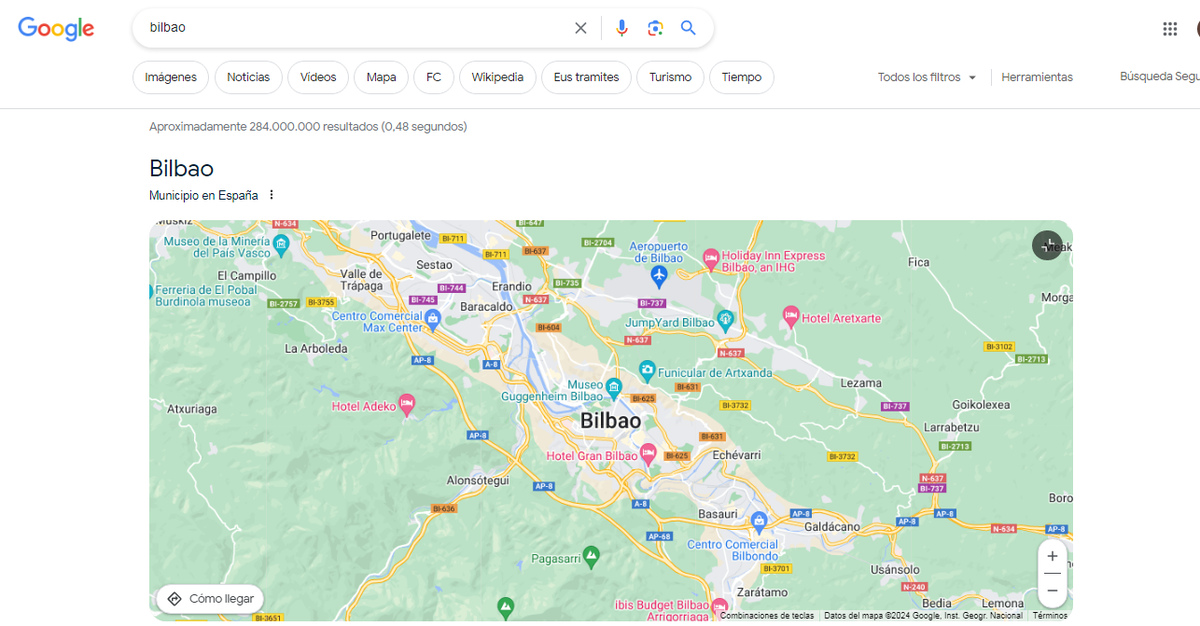Image resolution: width=1200 pixels, height=626 pixels.
Task: Click the Cómo llegar directions button
Action: (x=210, y=599)
